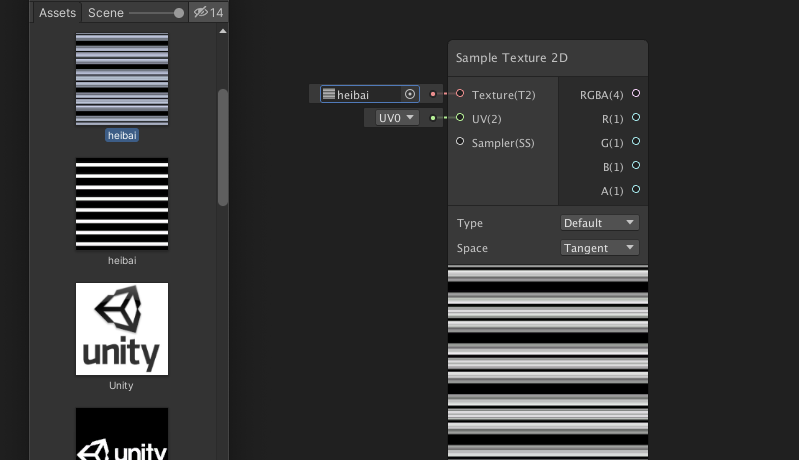Click the Space property label

pos(472,248)
